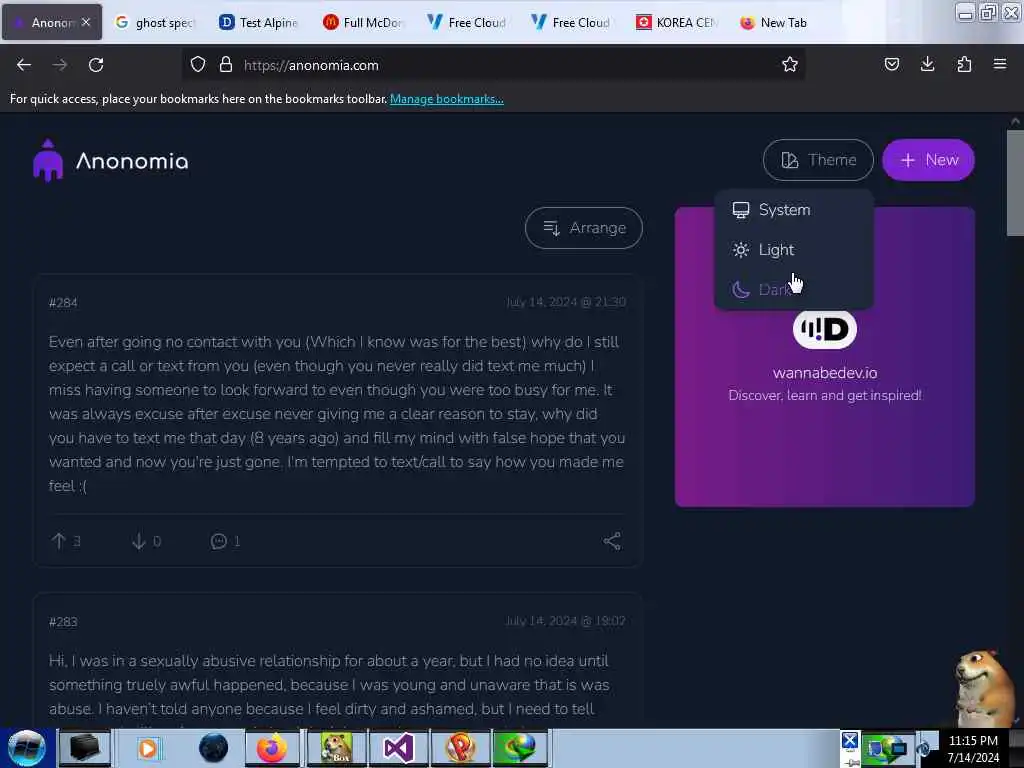This screenshot has height=768, width=1024.
Task: Click the page vertical scrollbar thumb
Action: click(x=1015, y=183)
